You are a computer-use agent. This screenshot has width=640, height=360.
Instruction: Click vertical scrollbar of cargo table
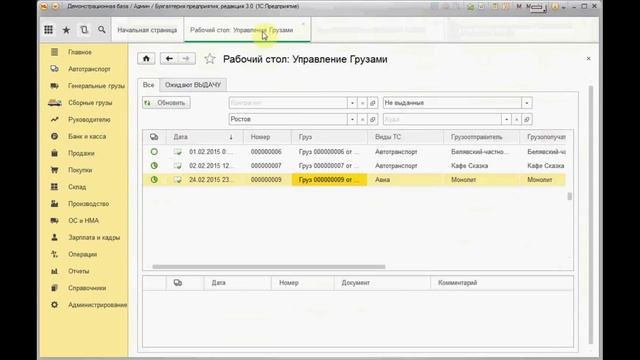pyautogui.click(x=569, y=196)
